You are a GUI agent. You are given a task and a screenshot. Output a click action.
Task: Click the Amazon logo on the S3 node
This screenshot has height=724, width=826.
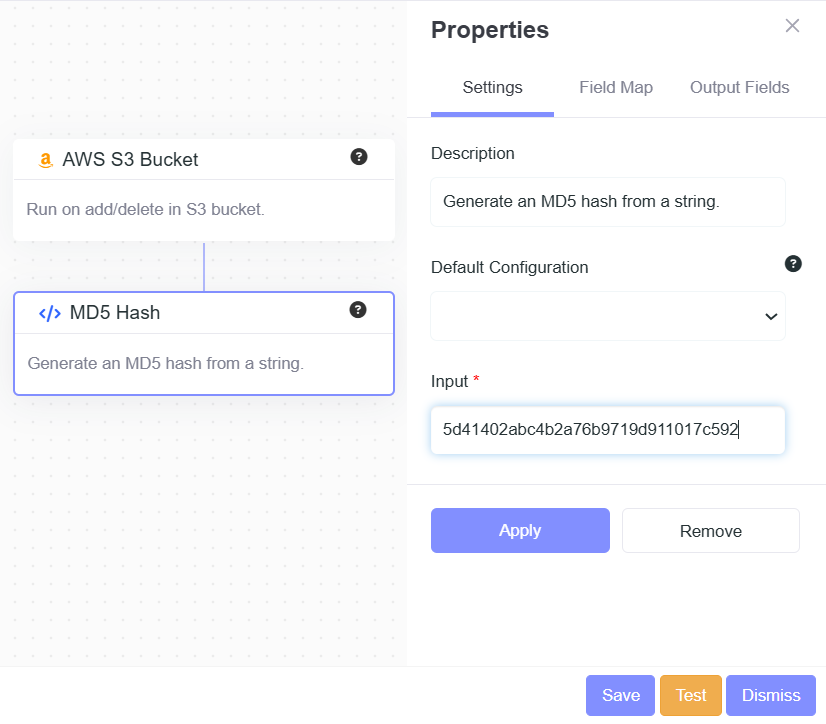(45, 160)
